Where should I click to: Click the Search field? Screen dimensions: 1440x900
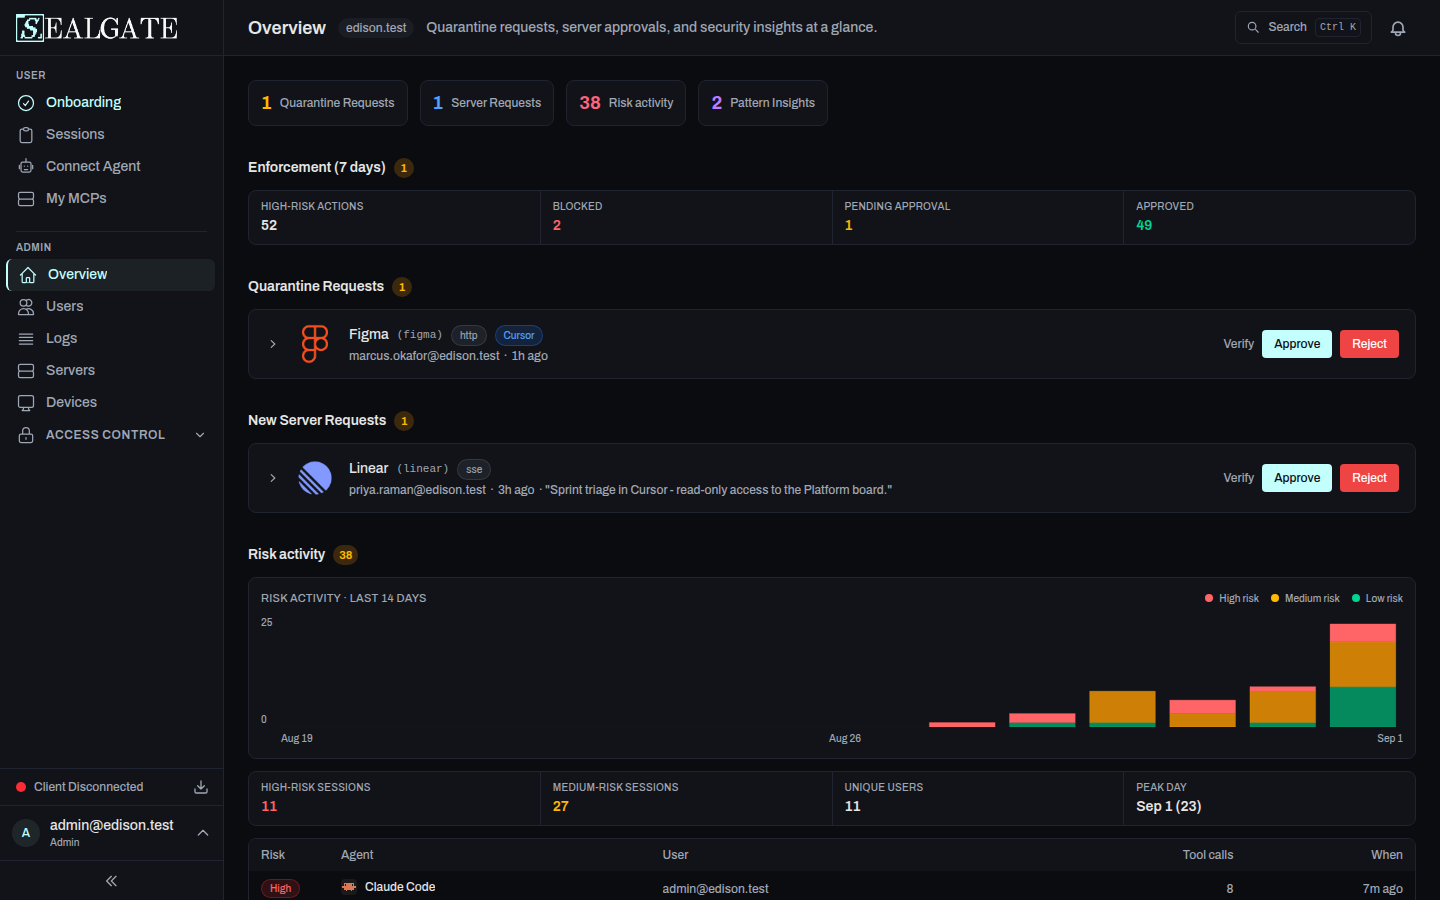(1303, 27)
